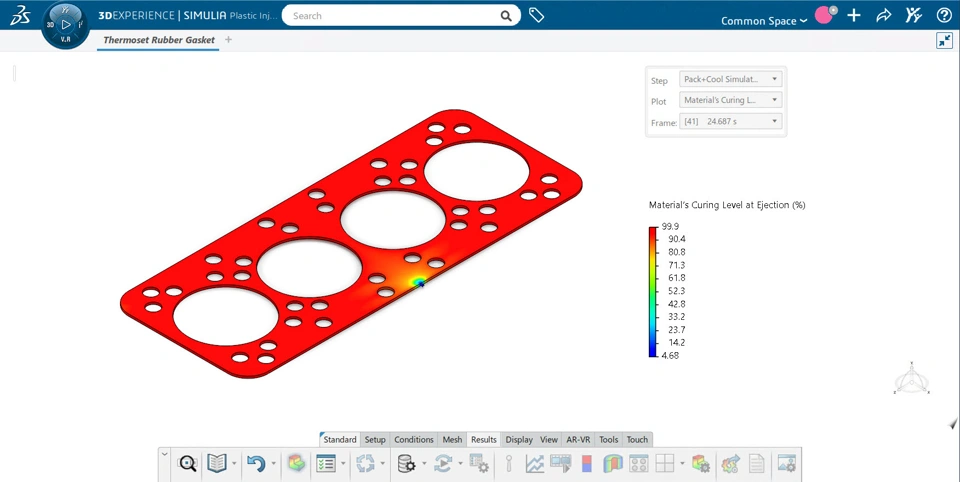The width and height of the screenshot is (960, 482).
Task: Click the refresh with play simulate icon
Action: [443, 464]
